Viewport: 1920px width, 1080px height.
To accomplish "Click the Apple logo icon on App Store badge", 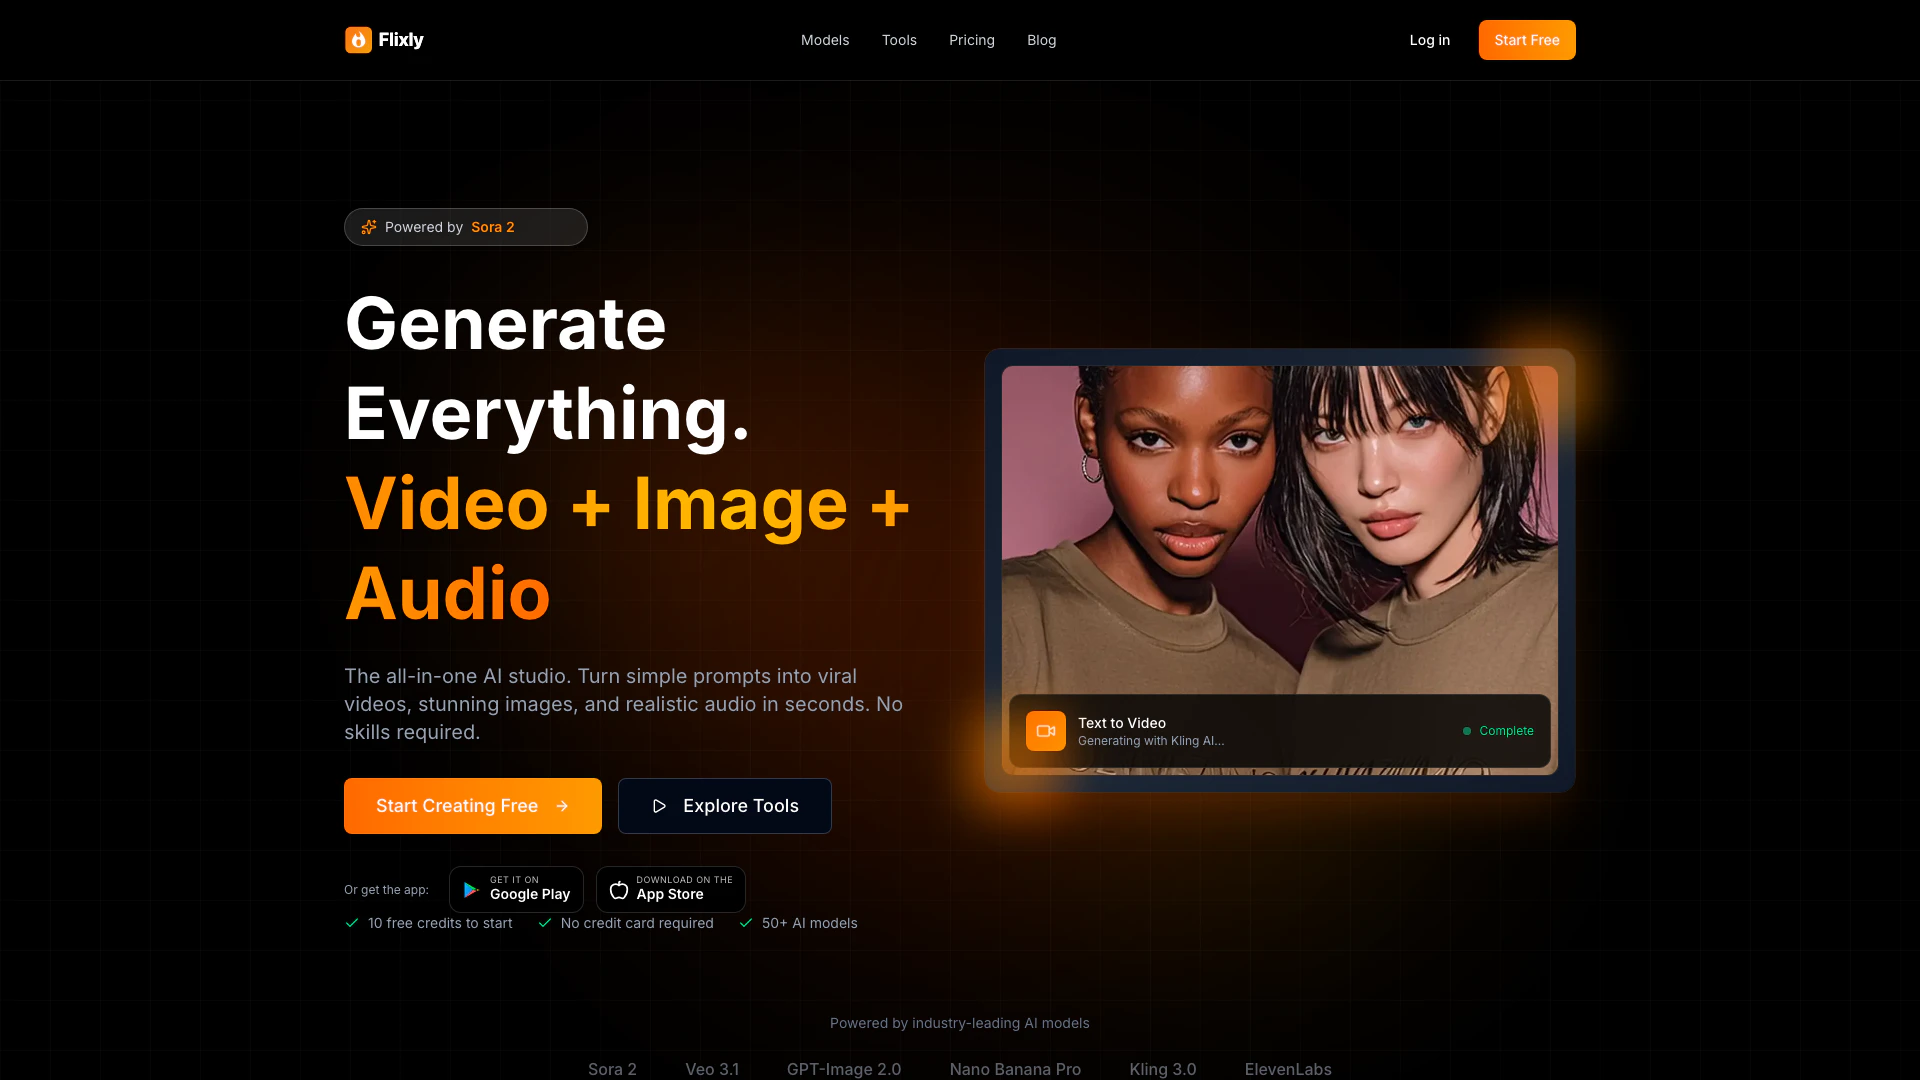I will click(619, 890).
